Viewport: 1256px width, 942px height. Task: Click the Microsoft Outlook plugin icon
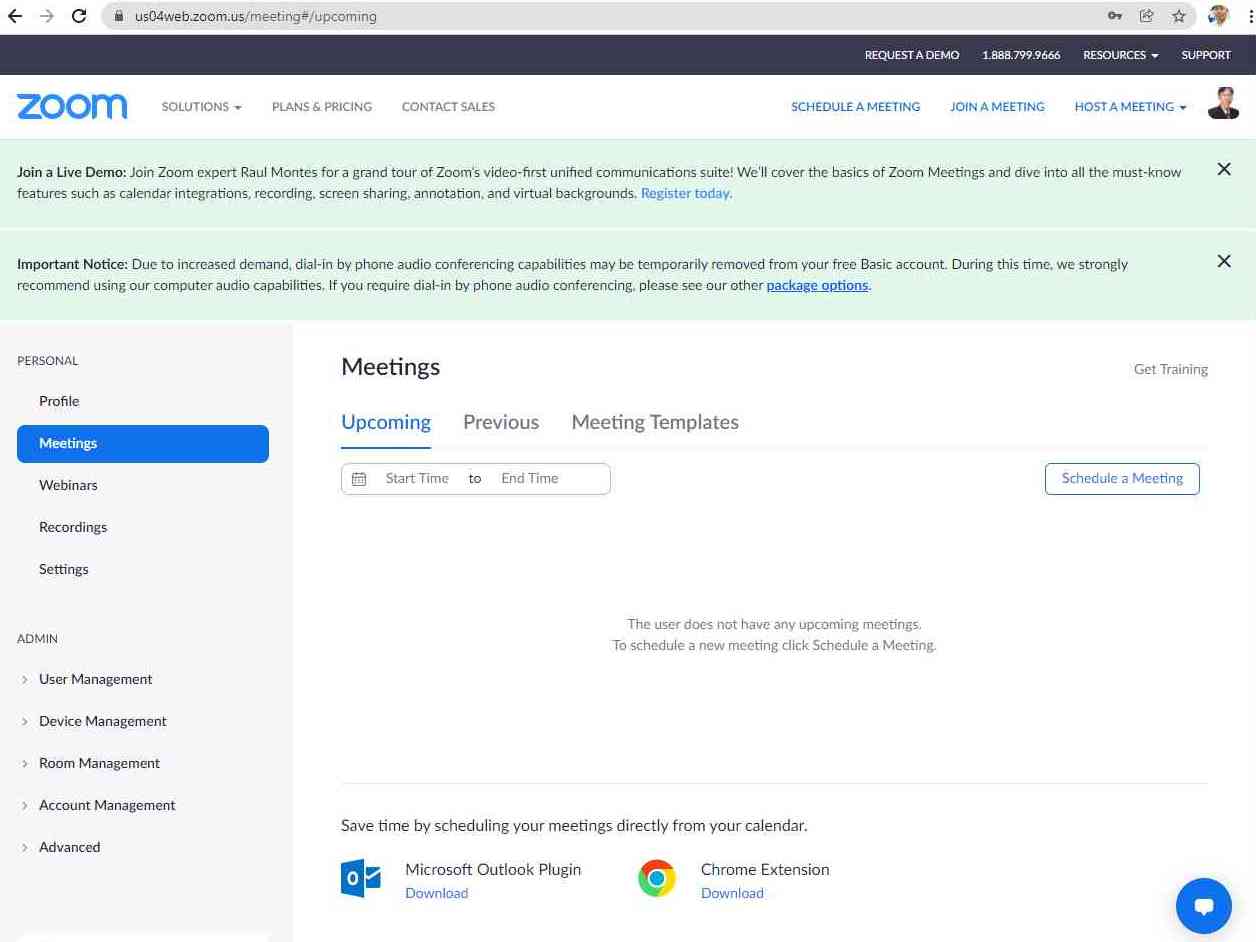point(361,879)
